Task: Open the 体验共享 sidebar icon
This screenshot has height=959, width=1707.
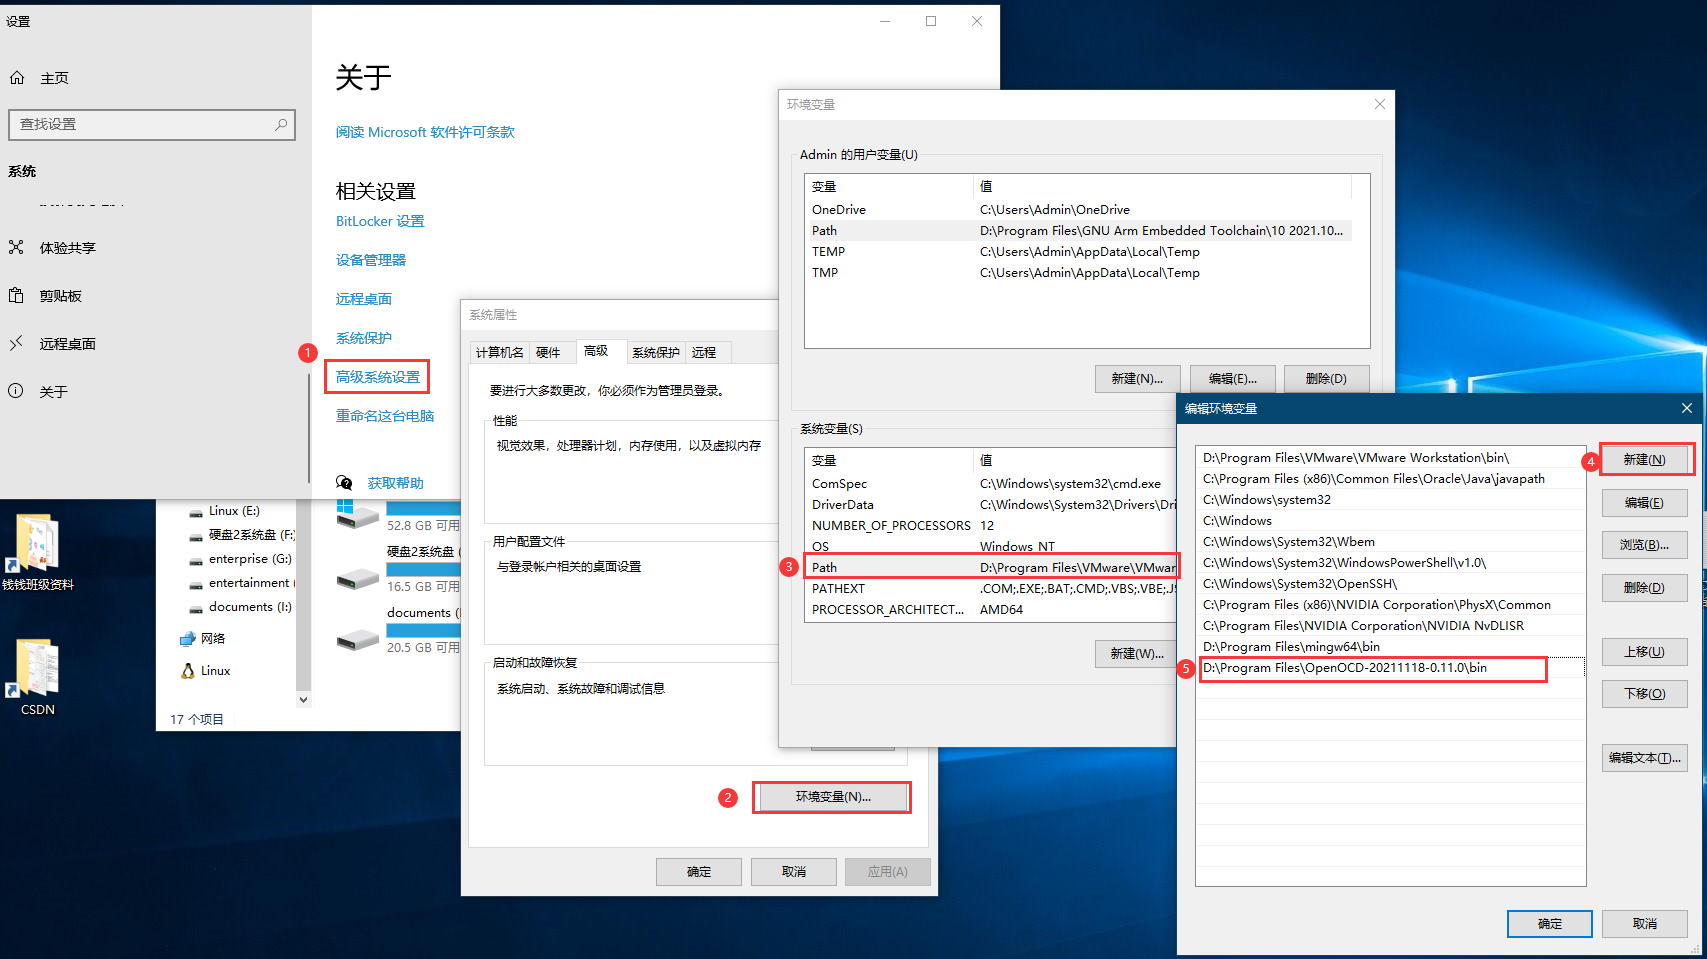Action: click(x=16, y=247)
